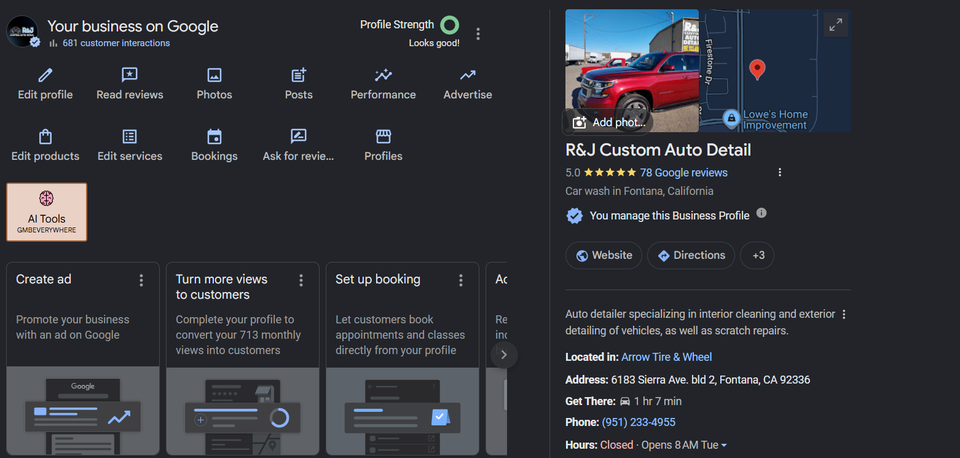960x458 pixels.
Task: Click the next arrow on card carousel
Action: pos(504,355)
